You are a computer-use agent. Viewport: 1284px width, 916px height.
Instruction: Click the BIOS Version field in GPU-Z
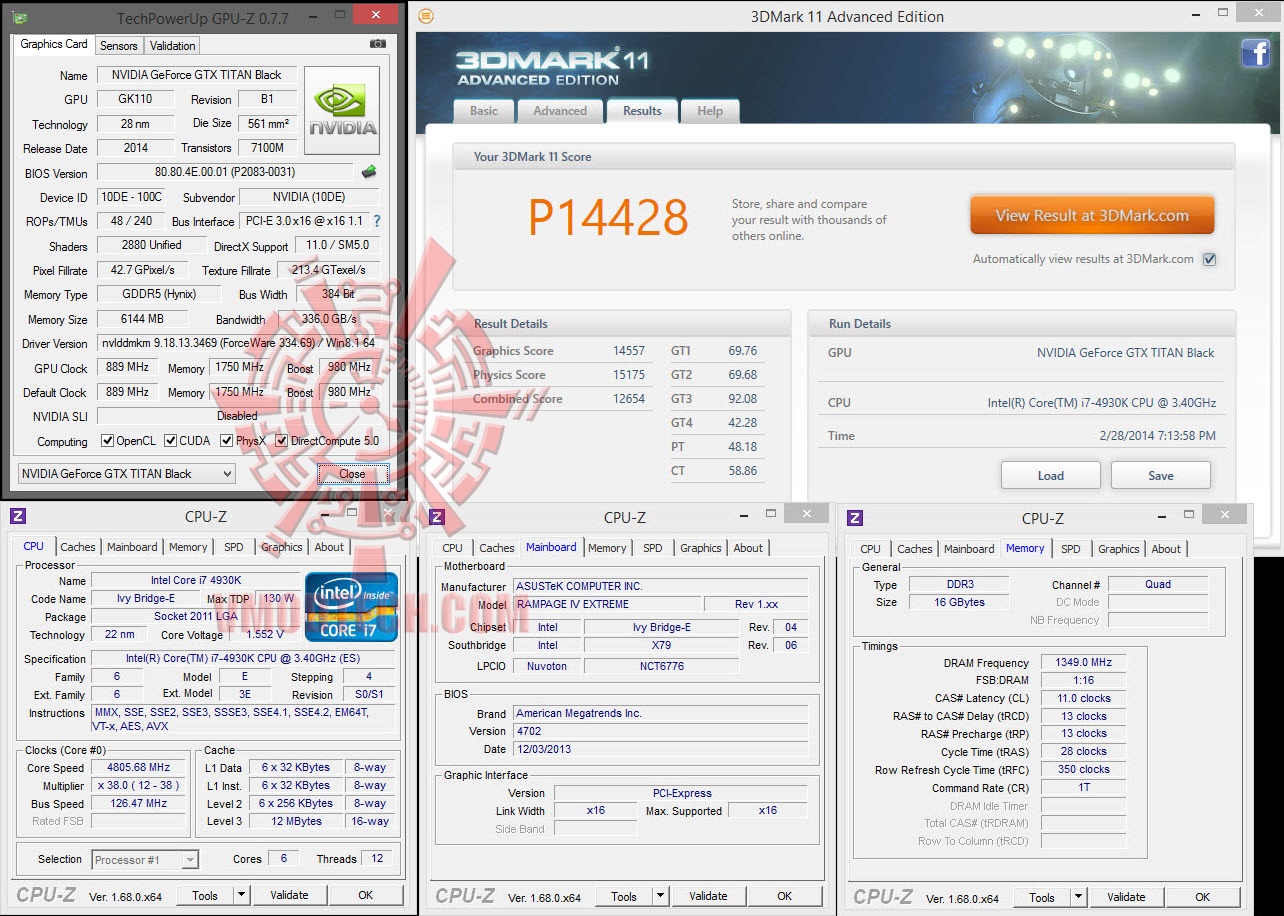[225, 173]
